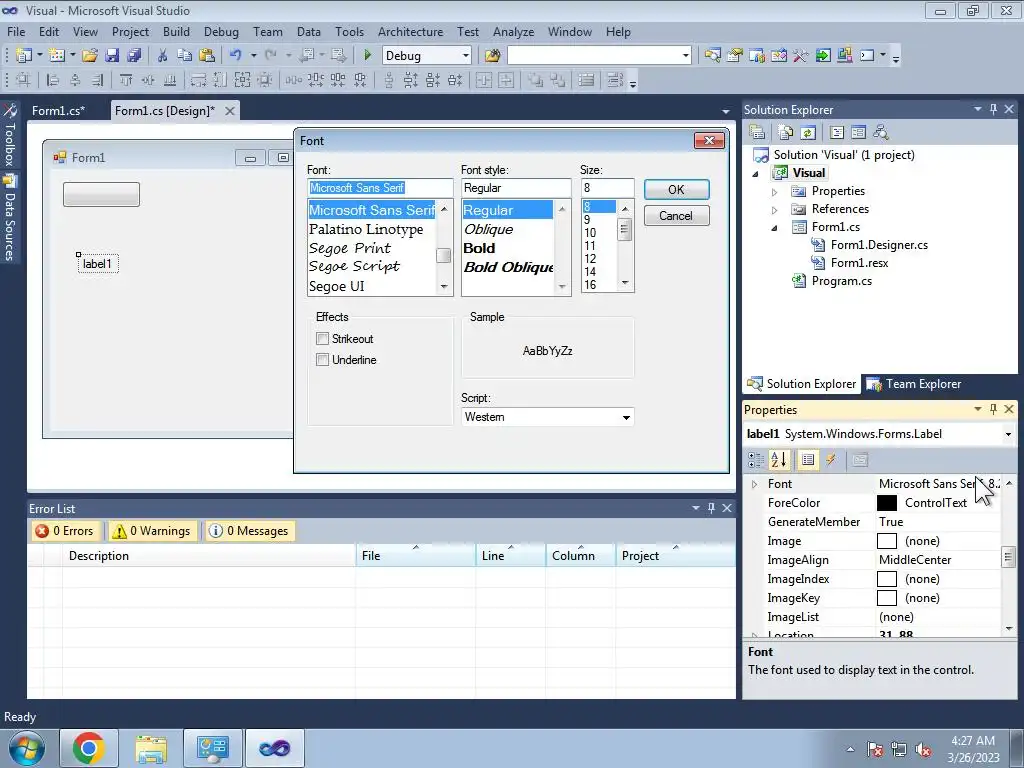Switch to the Form1.cs* code tab
1024x768 pixels.
coord(59,110)
